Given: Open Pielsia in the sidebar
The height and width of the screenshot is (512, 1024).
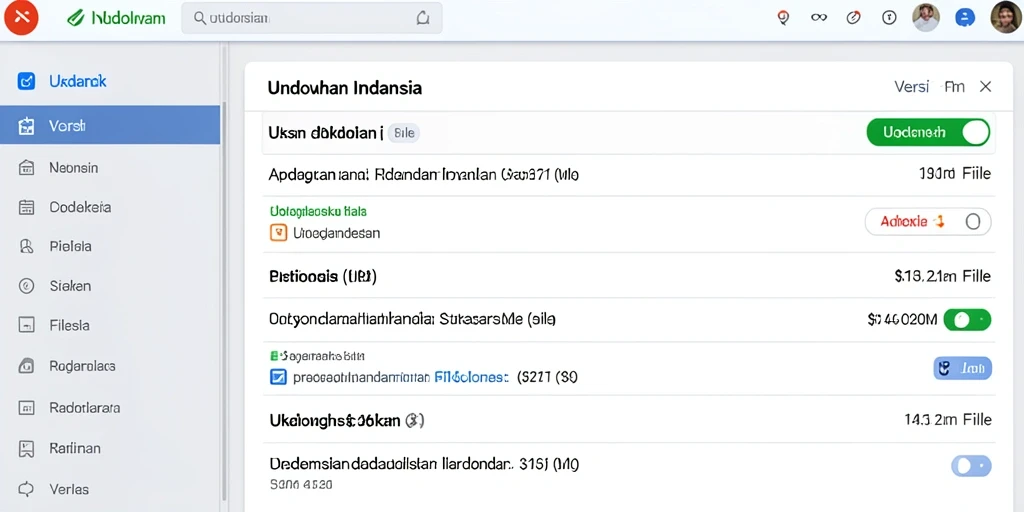Looking at the screenshot, I should [71, 246].
